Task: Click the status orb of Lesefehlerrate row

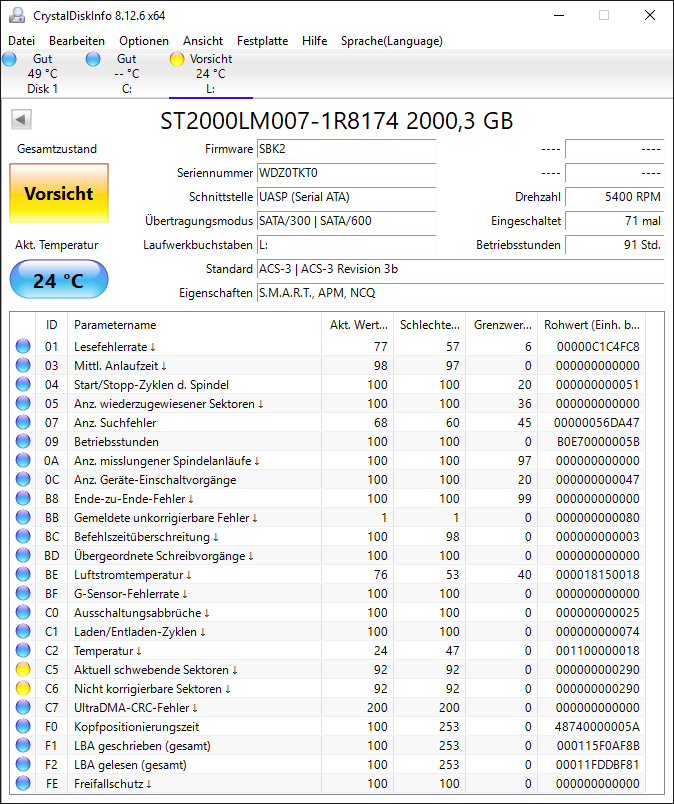Action: [x=23, y=346]
